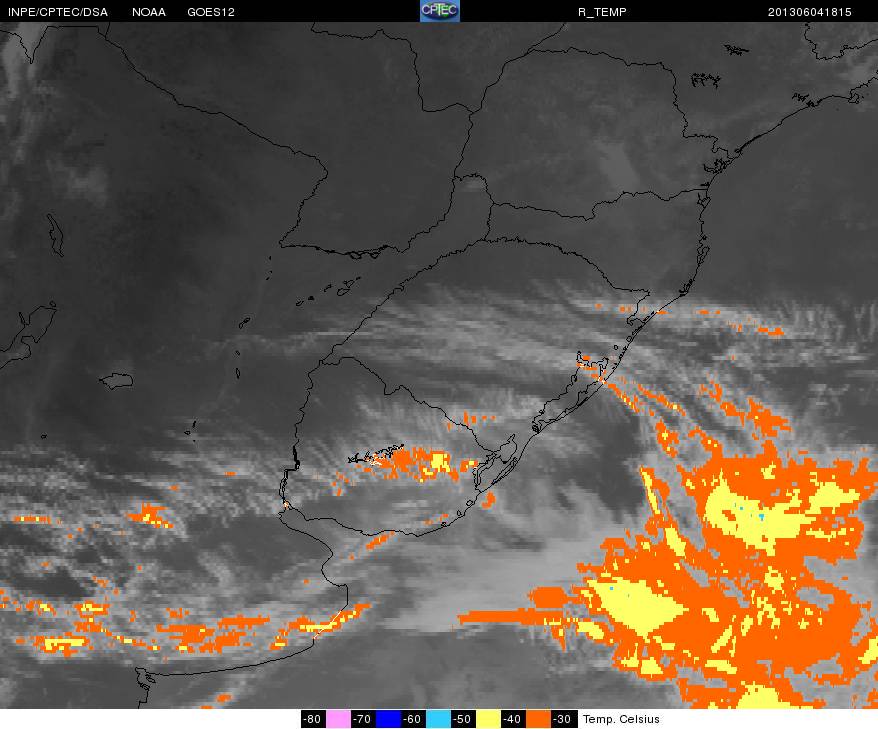Click the -80 legend value
878x729 pixels.
coord(313,719)
